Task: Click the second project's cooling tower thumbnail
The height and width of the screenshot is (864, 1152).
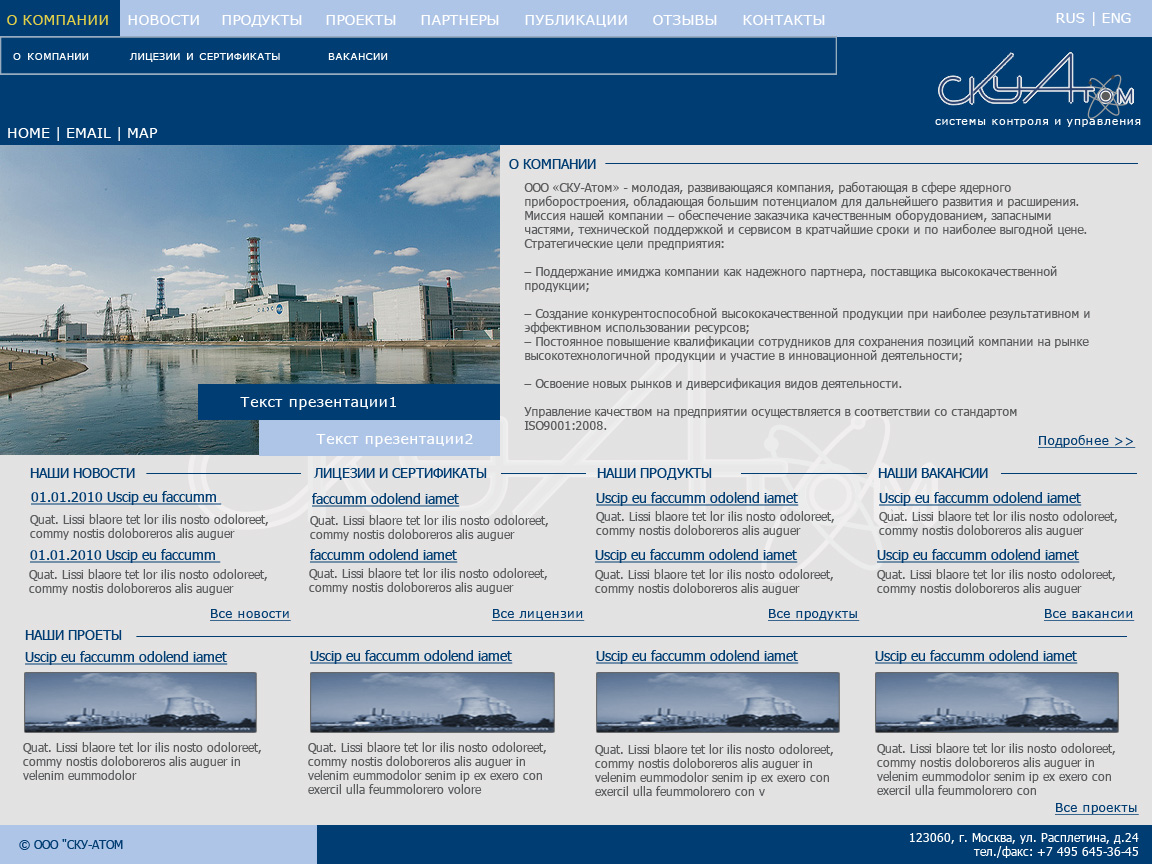Action: pos(432,702)
